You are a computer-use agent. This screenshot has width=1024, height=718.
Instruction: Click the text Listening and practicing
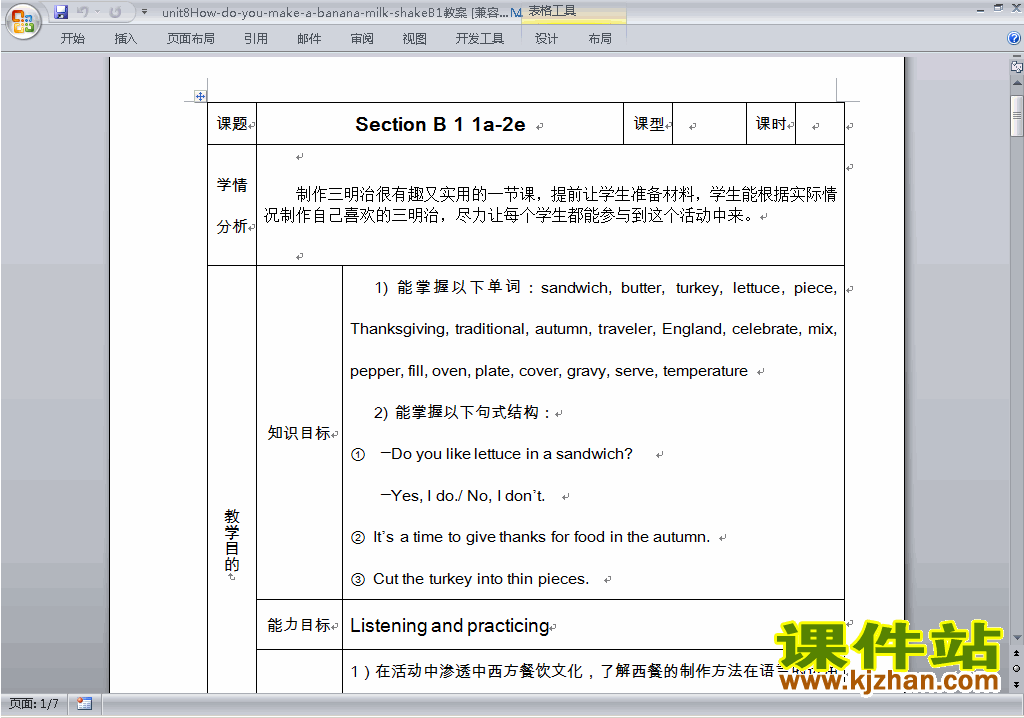point(449,625)
